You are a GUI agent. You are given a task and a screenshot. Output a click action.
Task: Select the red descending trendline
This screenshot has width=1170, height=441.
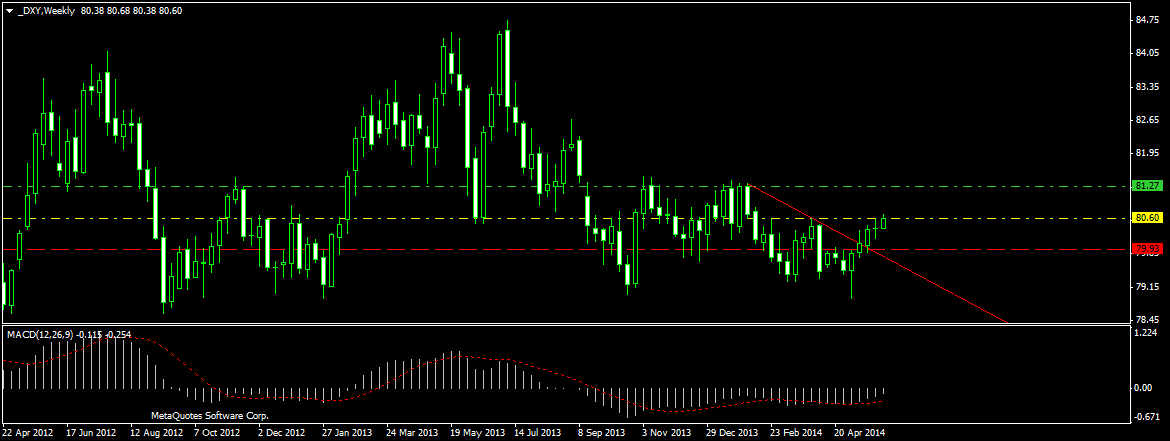[878, 254]
